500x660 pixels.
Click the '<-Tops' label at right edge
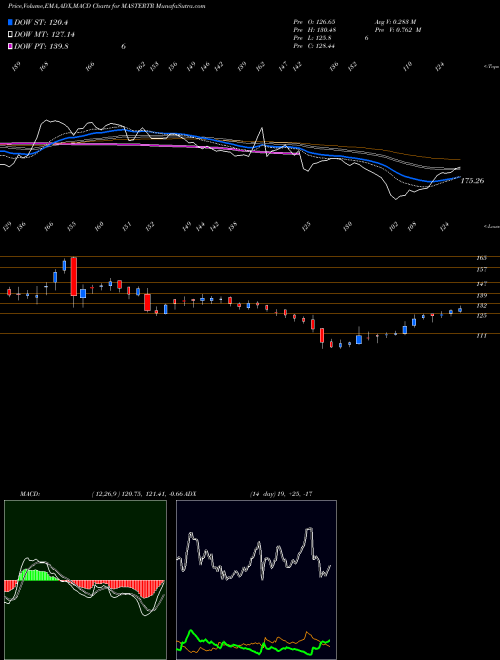(491, 67)
